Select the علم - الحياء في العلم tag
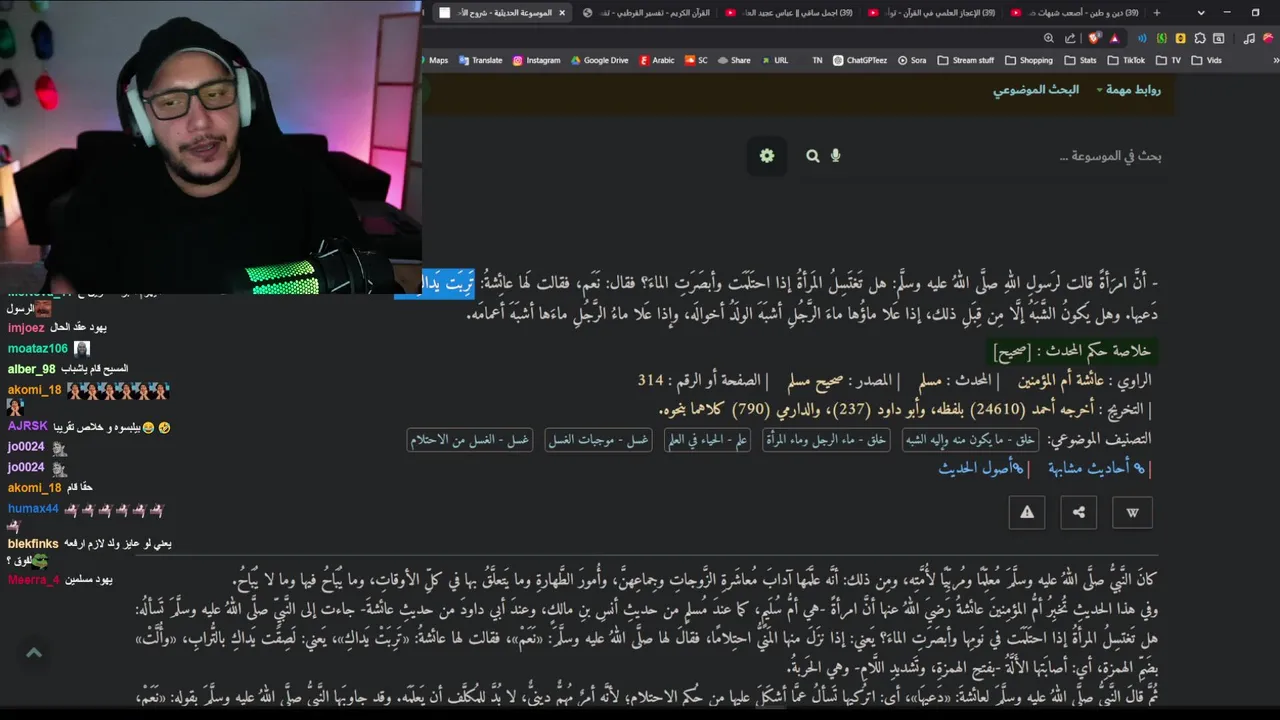 (707, 440)
